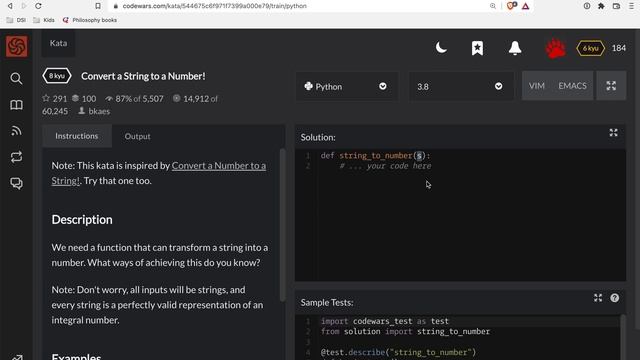The image size is (640, 360).
Task: Click the instructions panel scrollbar
Action: (x=282, y=225)
